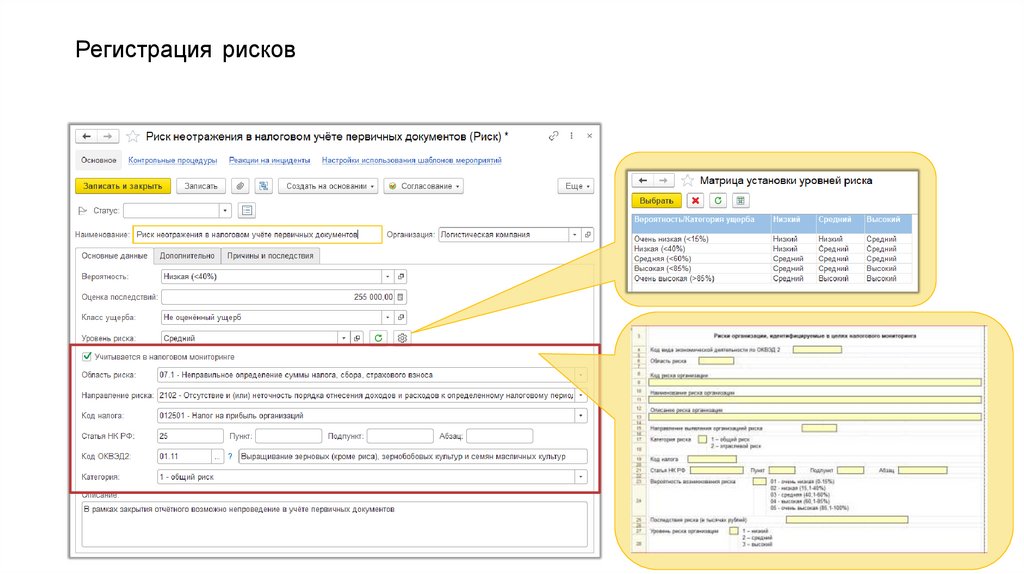Recalculate risk level with green refresh icon
The image size is (1024, 574).
tap(378, 338)
